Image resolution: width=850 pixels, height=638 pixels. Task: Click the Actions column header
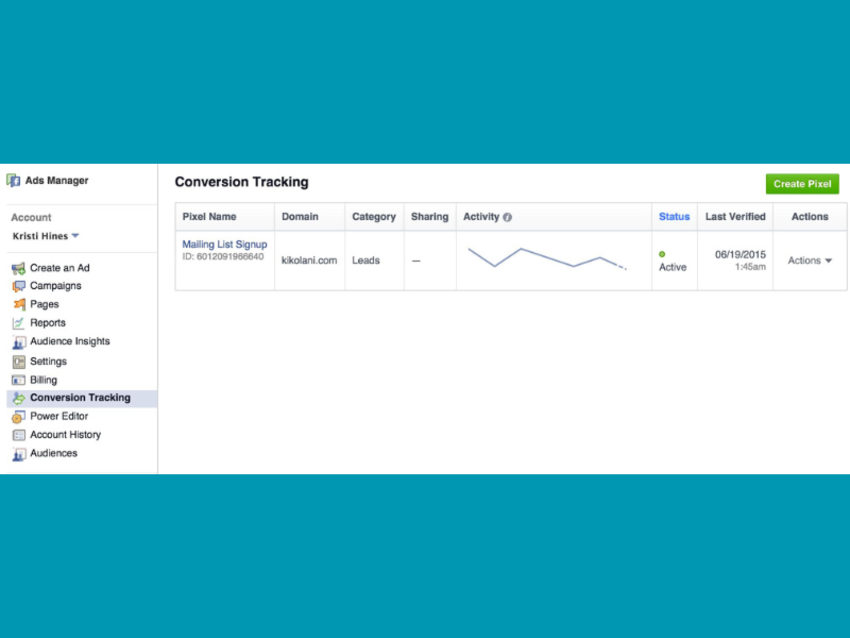[x=810, y=217]
